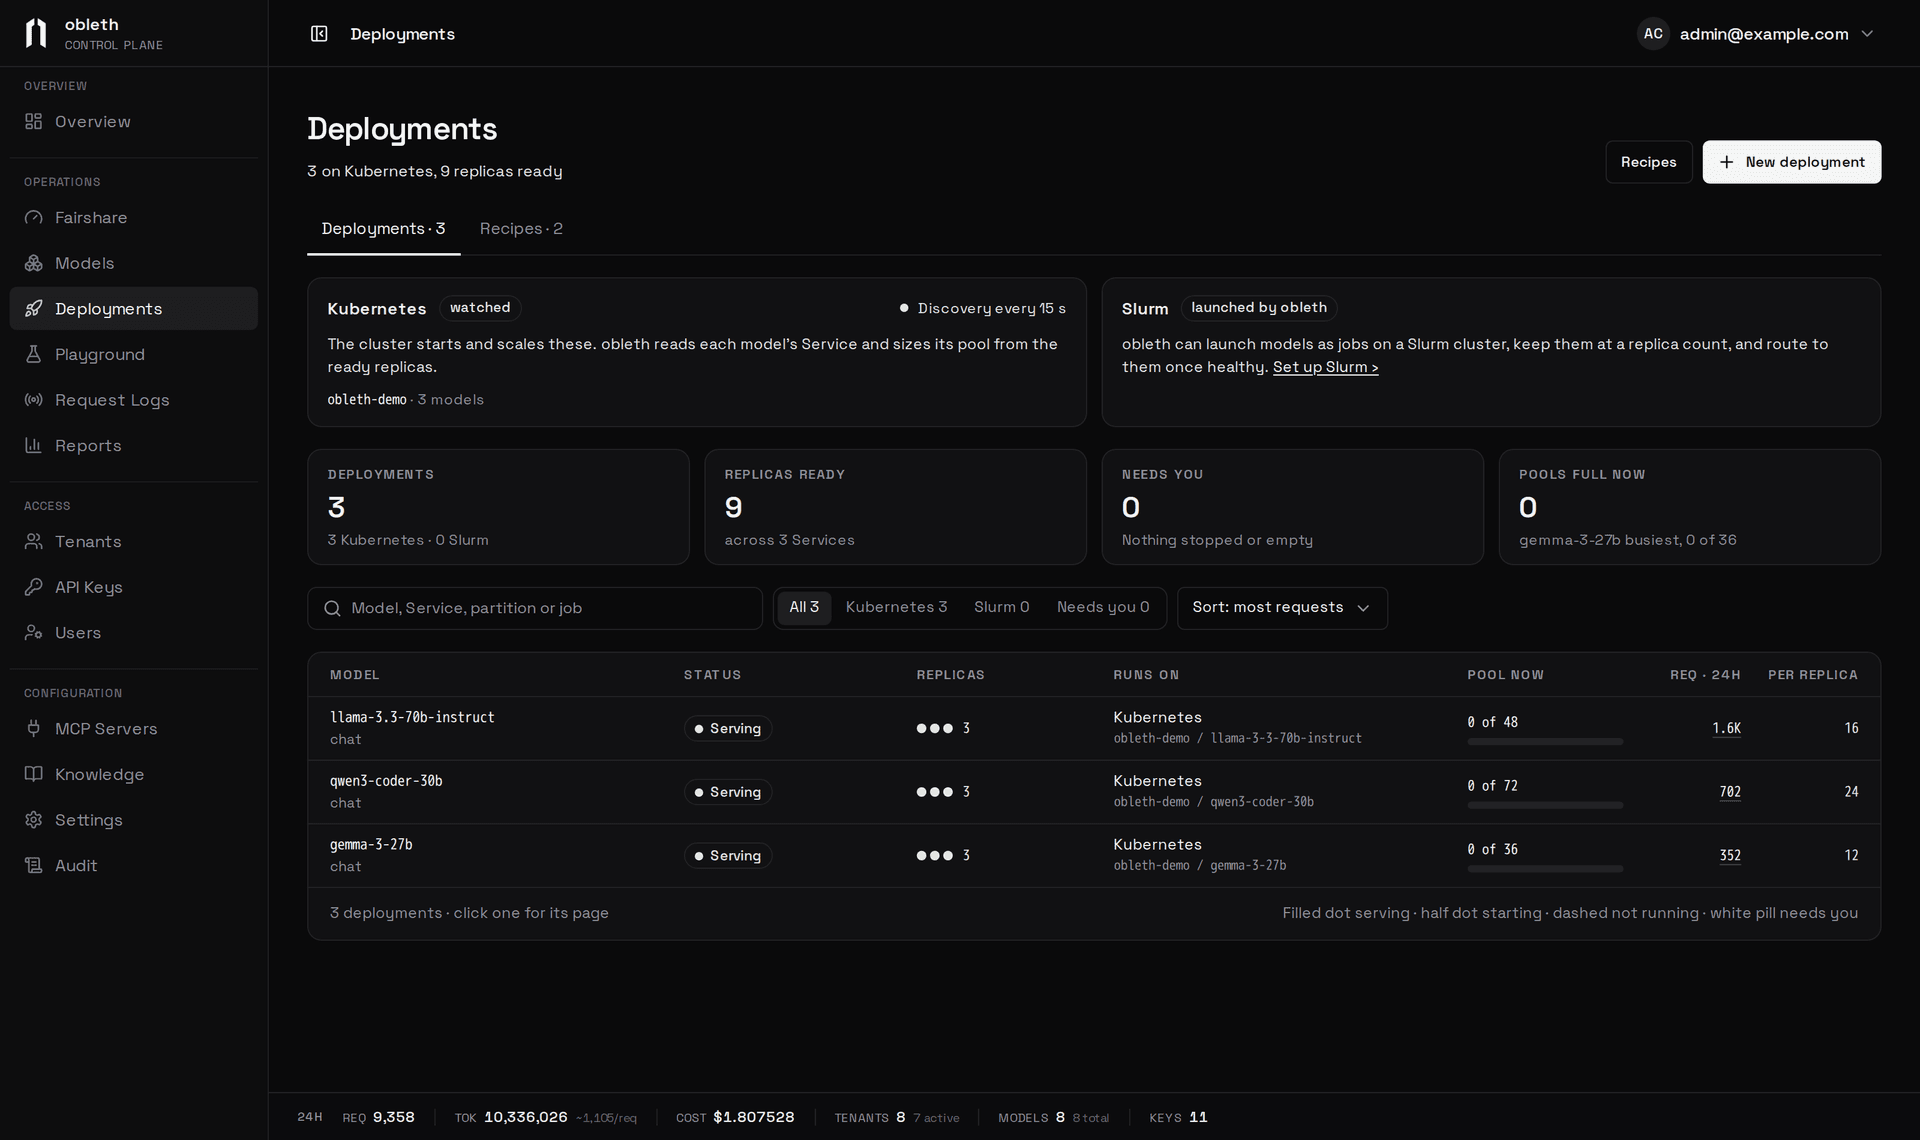Open Reports chart icon
The width and height of the screenshot is (1920, 1140).
click(x=34, y=446)
